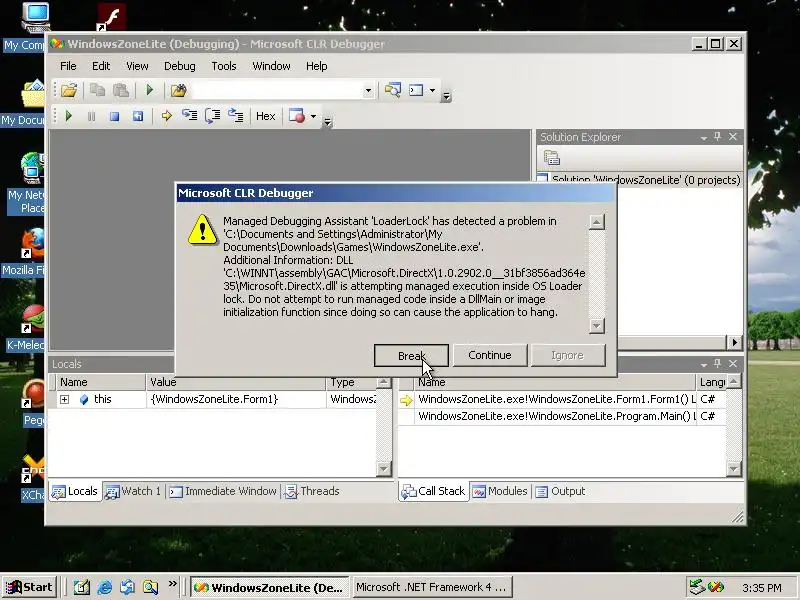
Task: Click the Step Over icon
Action: [x=212, y=116]
